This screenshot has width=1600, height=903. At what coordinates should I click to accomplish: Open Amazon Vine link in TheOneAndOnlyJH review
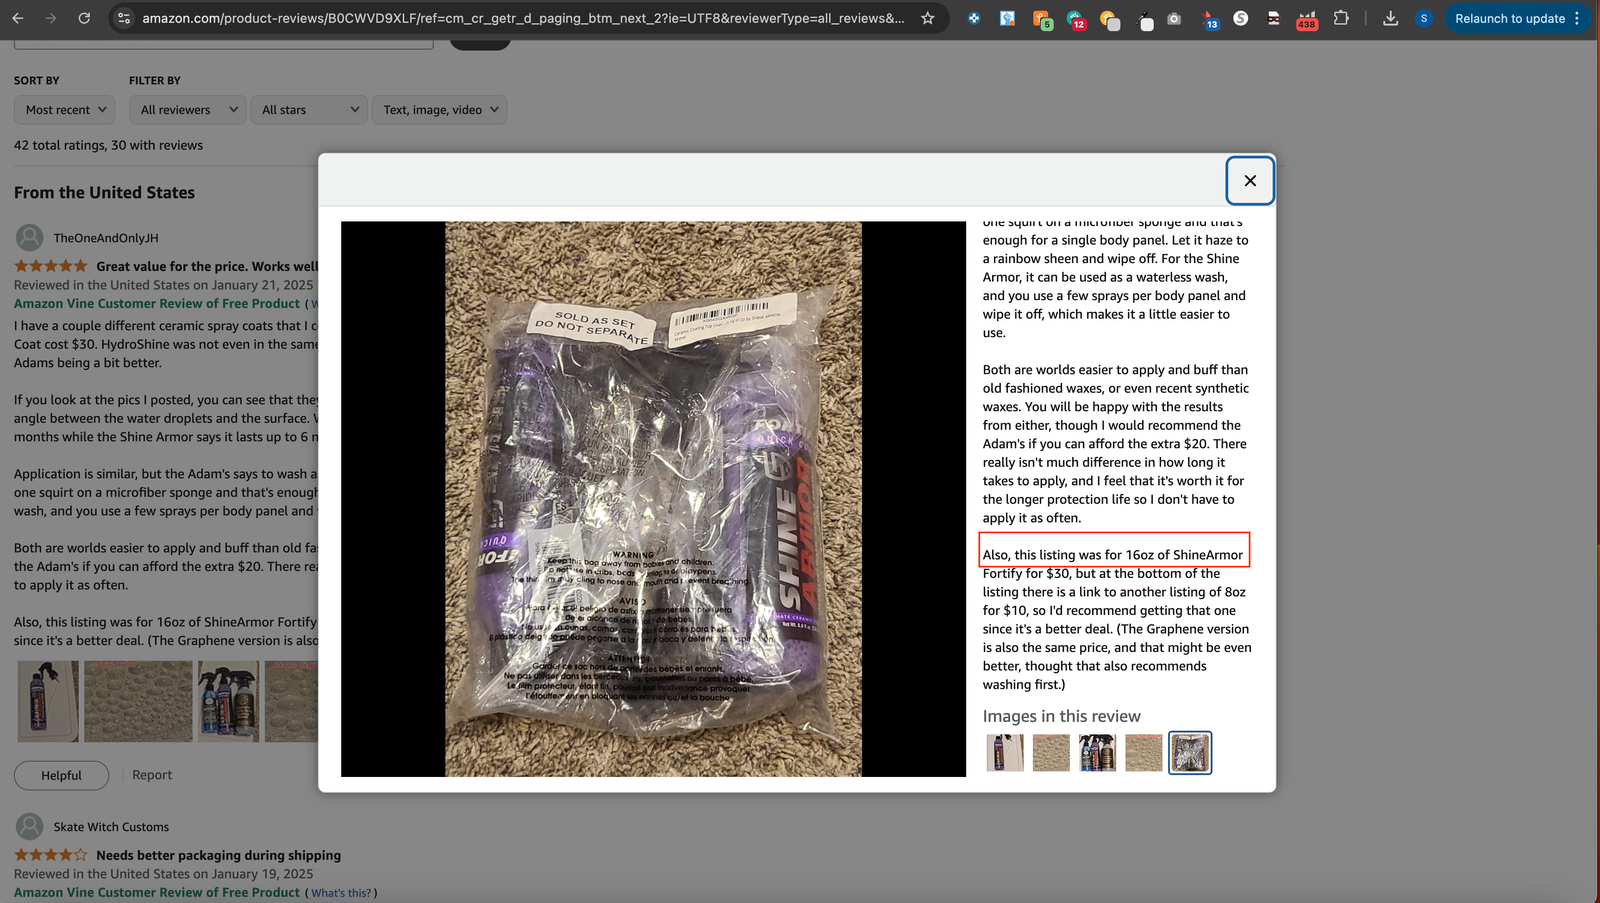coord(157,303)
